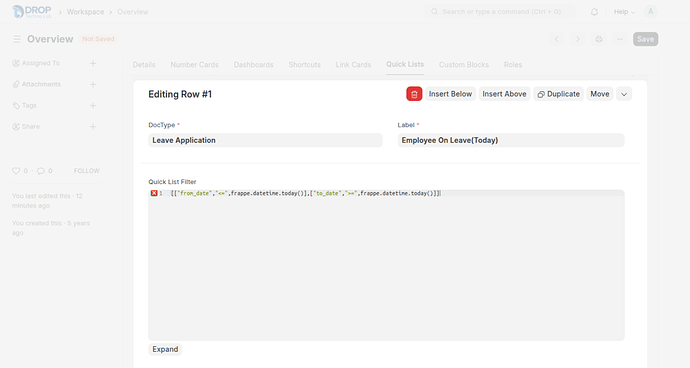The height and width of the screenshot is (368, 690).
Task: Add a tag with plus icon
Action: 93,106
